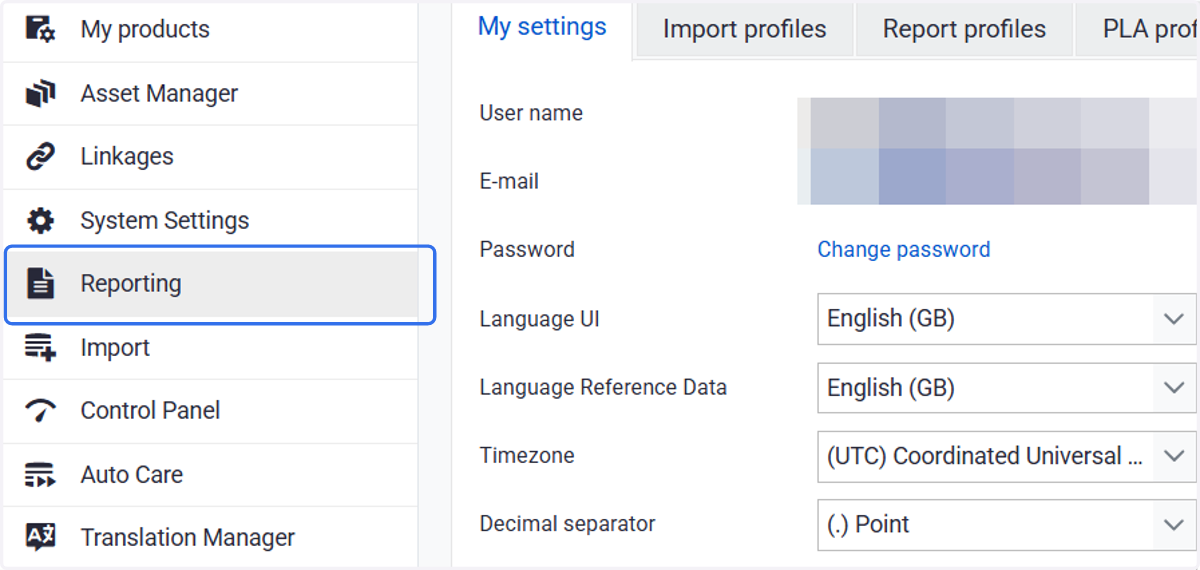Viewport: 1200px width, 570px height.
Task: Open My products in the sidebar
Action: [210, 30]
